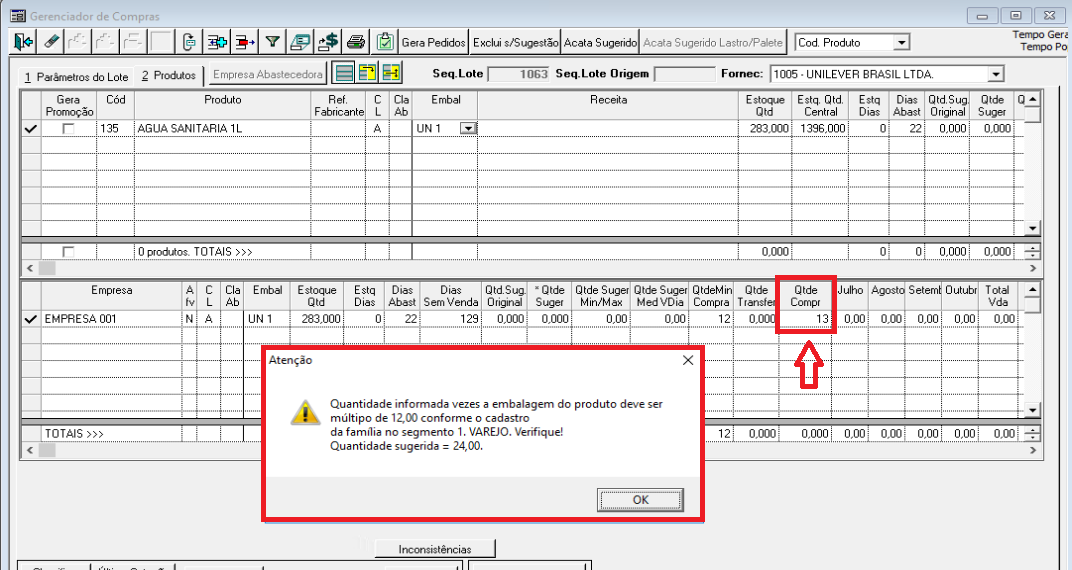
Task: Click row selector checkmark for product 135
Action: pyautogui.click(x=31, y=128)
